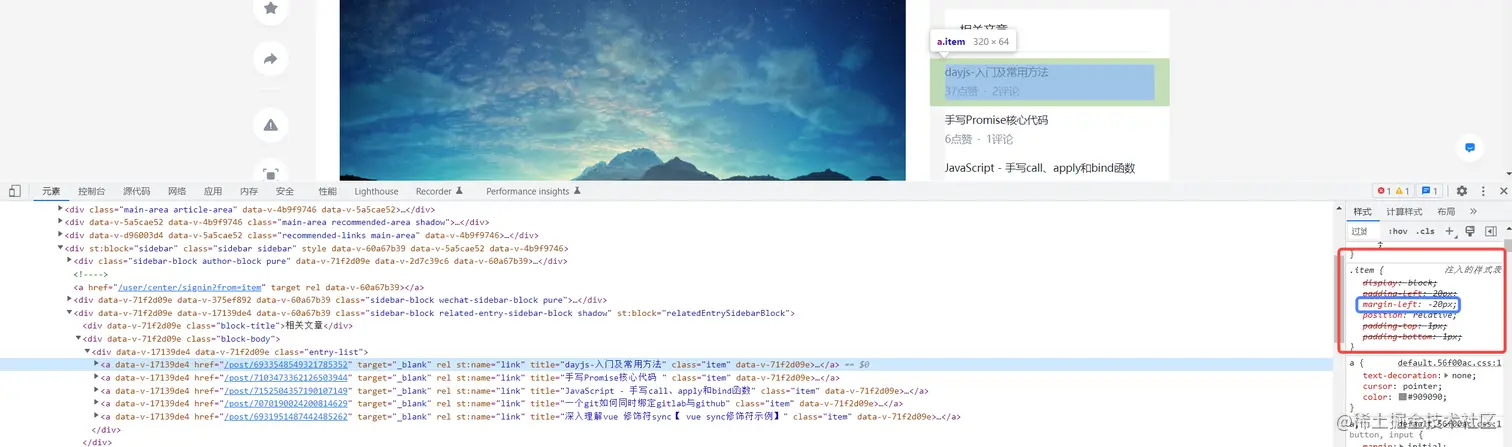Select the 布局 layout tab
1512x447 pixels.
tap(1445, 211)
